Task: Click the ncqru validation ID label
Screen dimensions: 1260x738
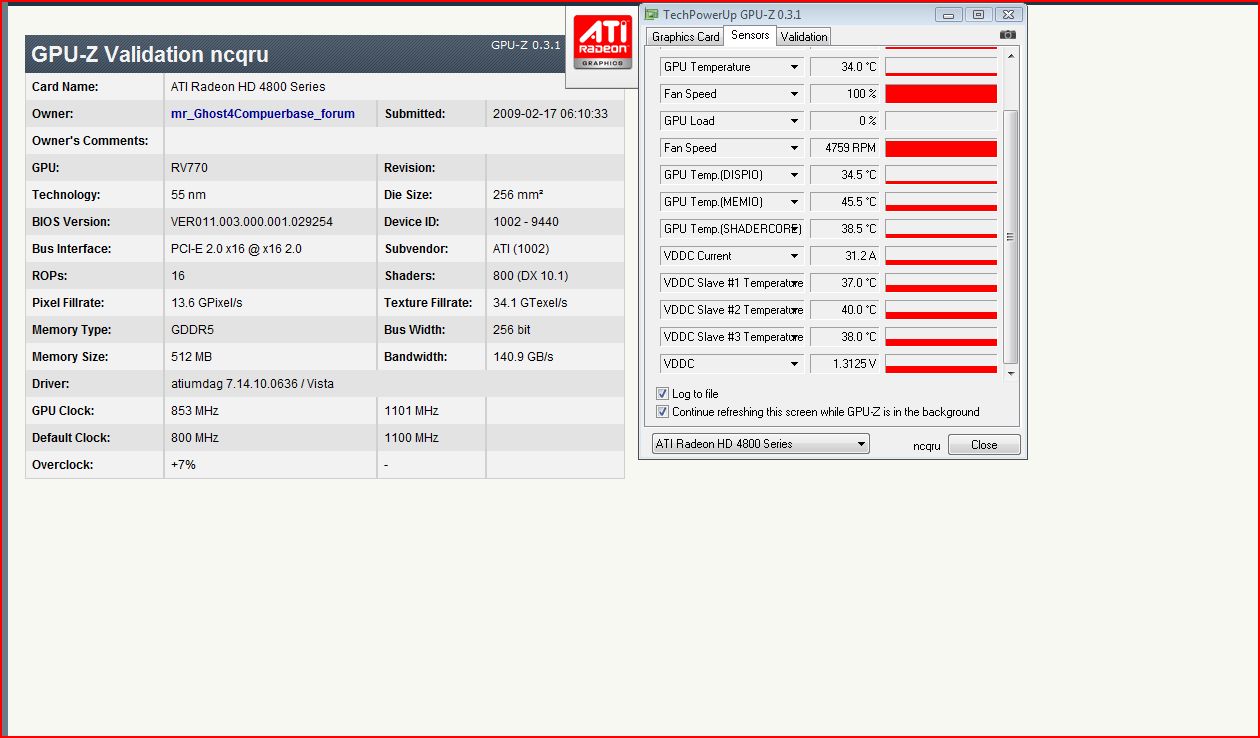Action: click(927, 446)
